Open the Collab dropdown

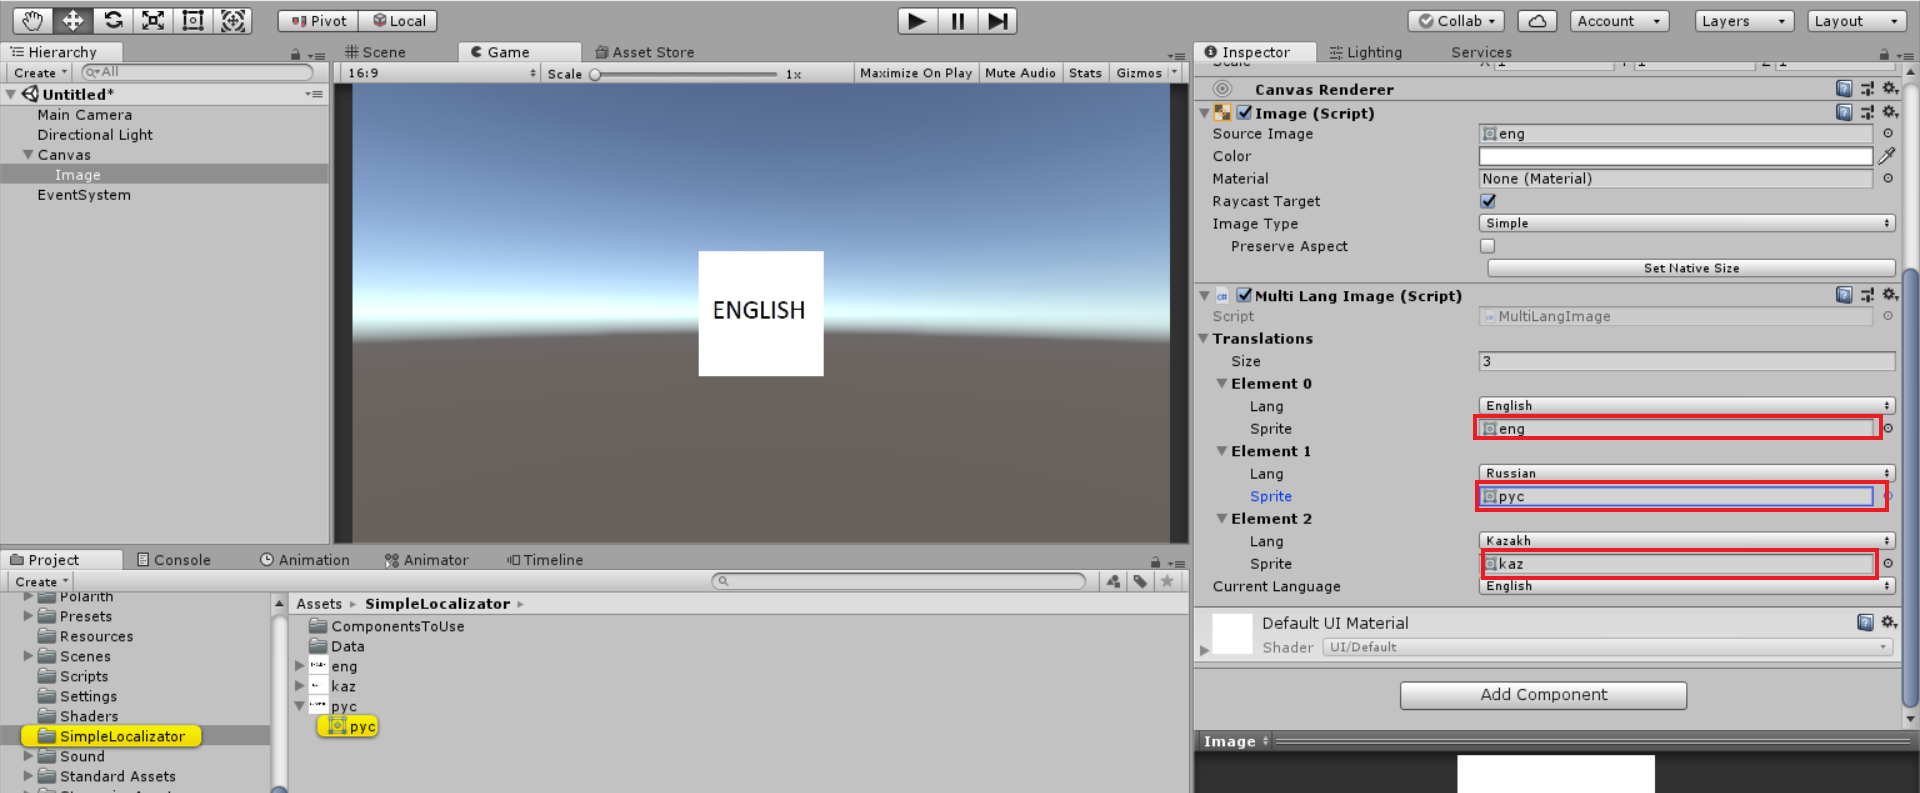pos(1457,21)
